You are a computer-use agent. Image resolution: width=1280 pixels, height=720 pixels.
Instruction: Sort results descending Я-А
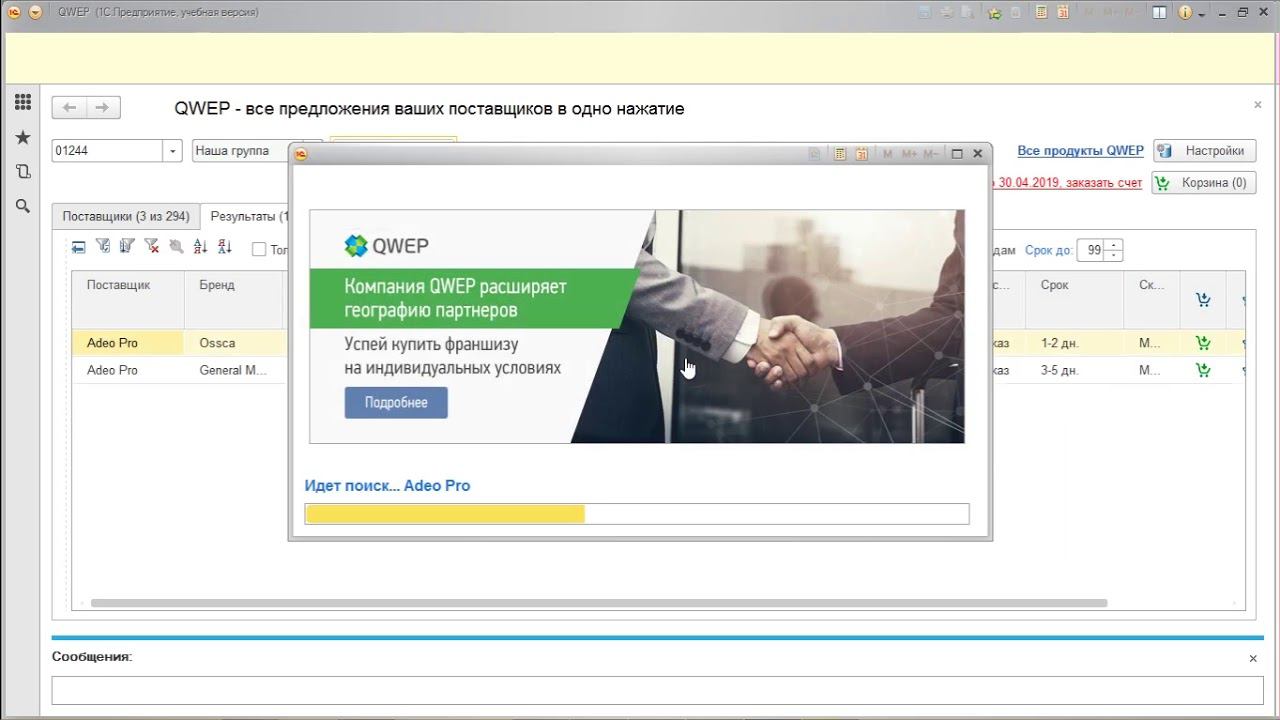tap(225, 247)
